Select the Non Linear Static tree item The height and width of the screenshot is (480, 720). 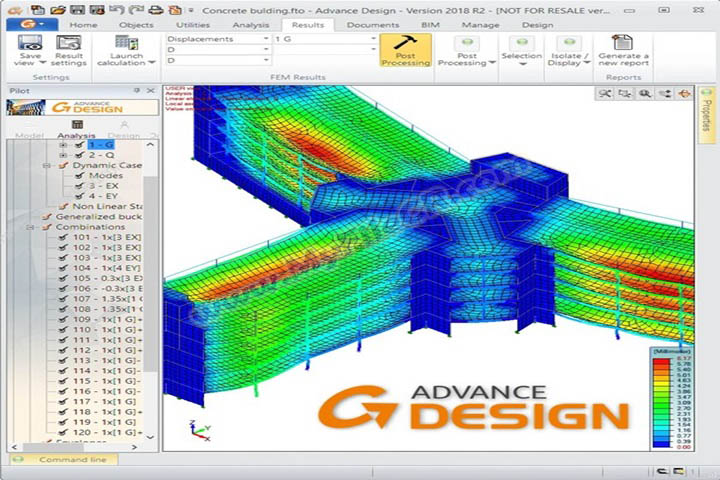tap(107, 206)
